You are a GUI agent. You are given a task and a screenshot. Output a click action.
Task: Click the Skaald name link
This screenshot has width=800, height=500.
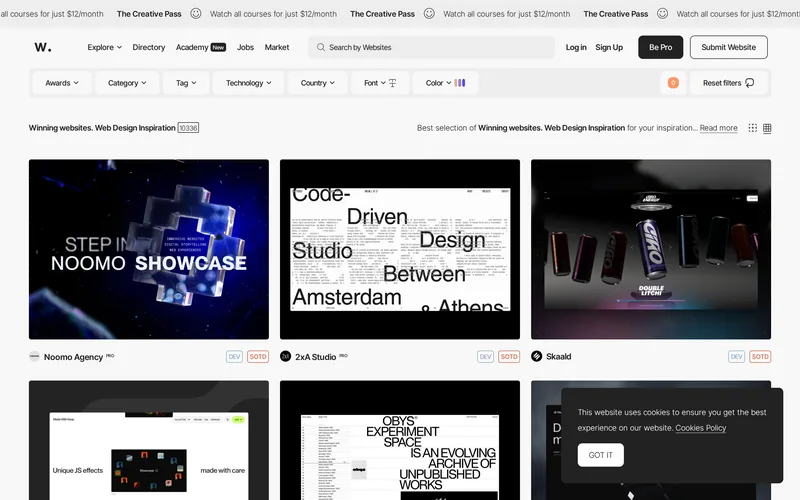[x=558, y=357]
